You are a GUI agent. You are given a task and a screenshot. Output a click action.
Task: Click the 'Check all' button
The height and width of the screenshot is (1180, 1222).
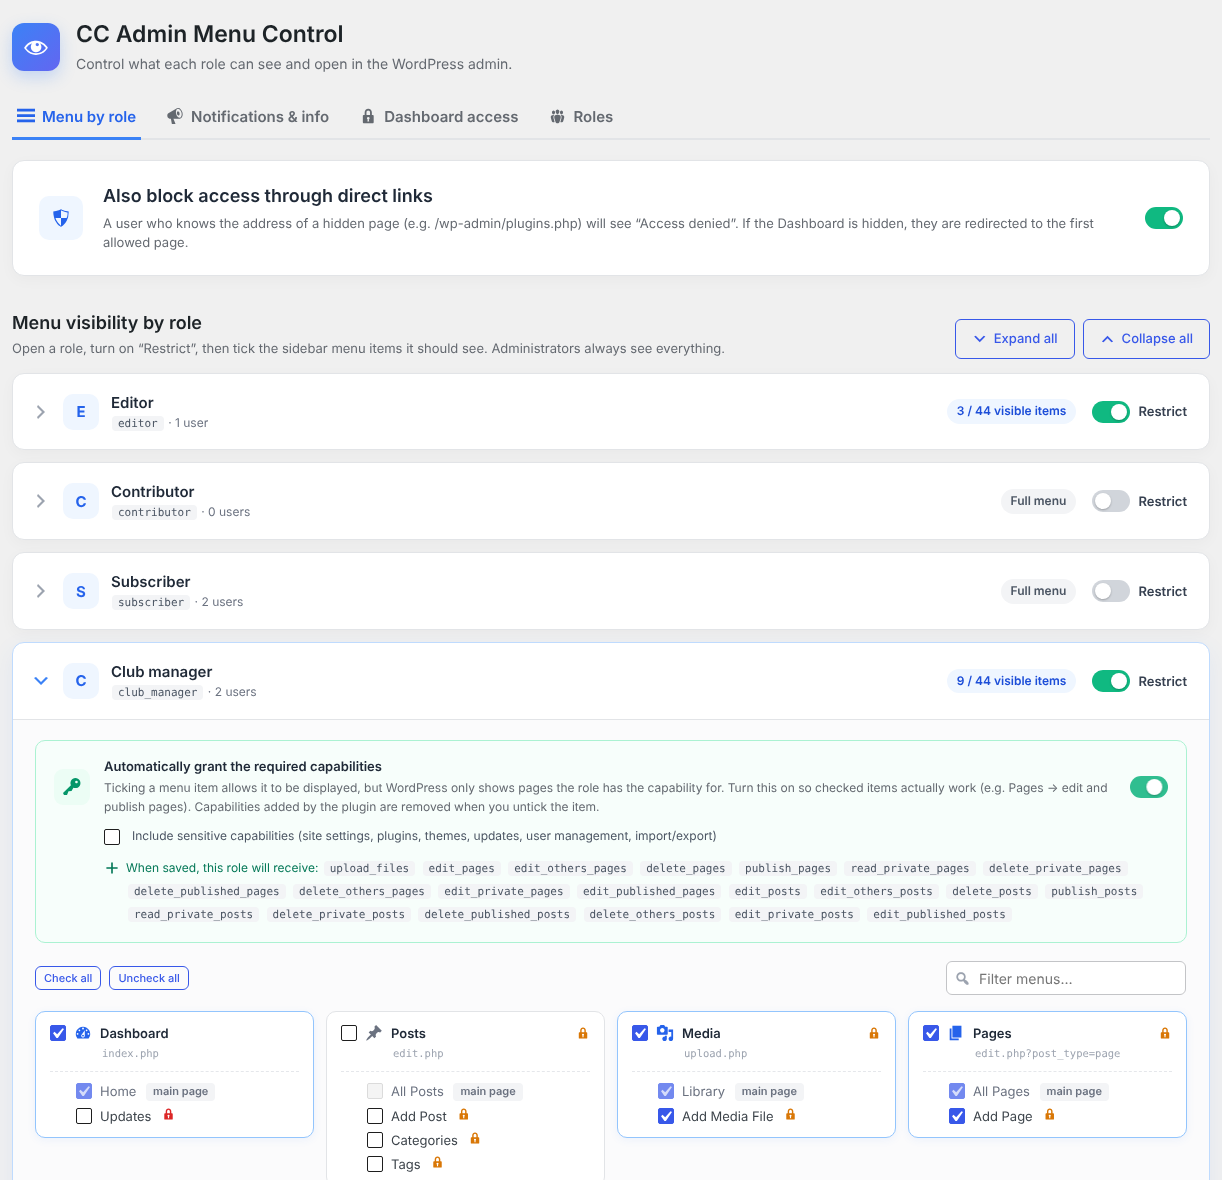tap(68, 978)
